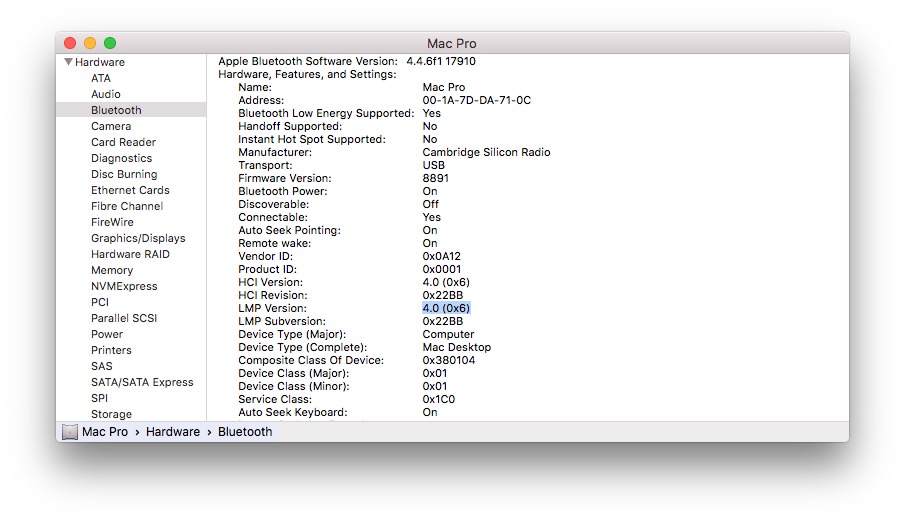Viewport: 905px width, 522px height.
Task: Open Ethernet Cards section
Action: click(x=130, y=190)
